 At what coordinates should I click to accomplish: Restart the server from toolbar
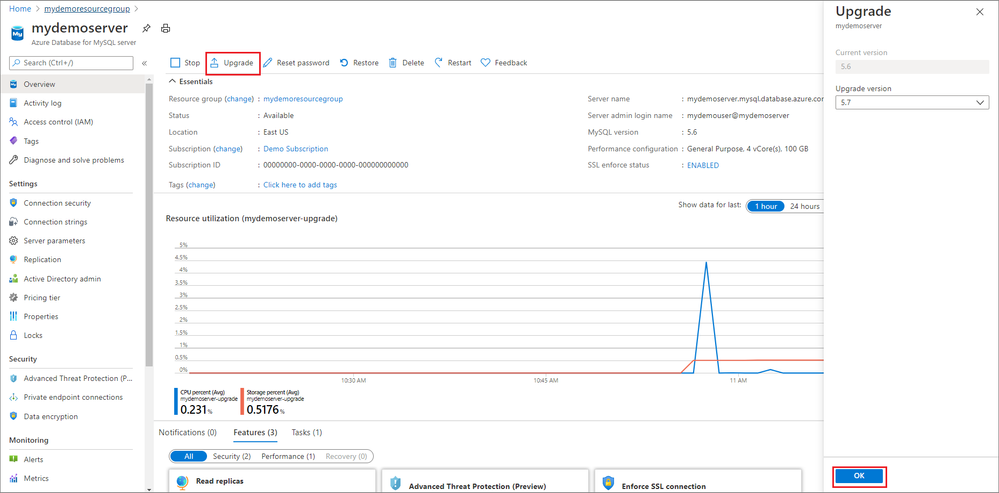click(x=453, y=62)
